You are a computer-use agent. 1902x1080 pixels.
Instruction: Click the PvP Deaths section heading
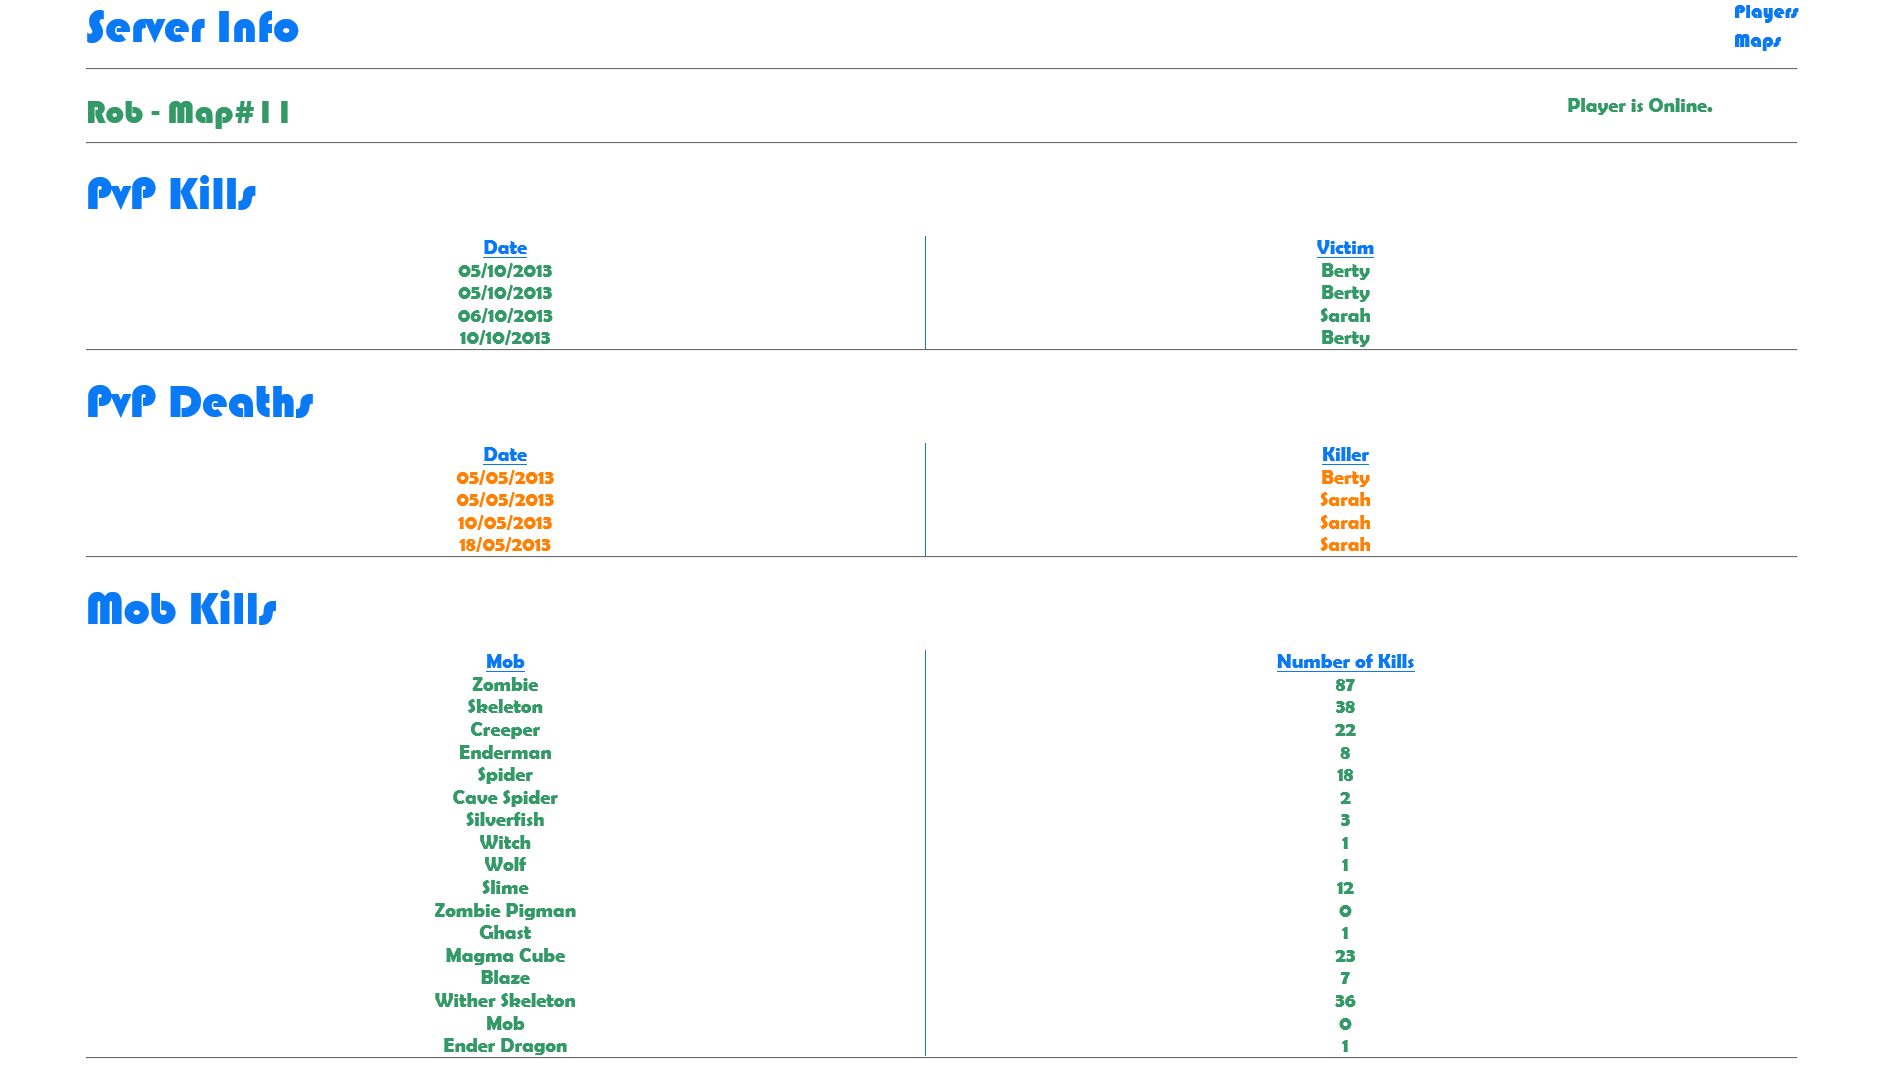(200, 402)
